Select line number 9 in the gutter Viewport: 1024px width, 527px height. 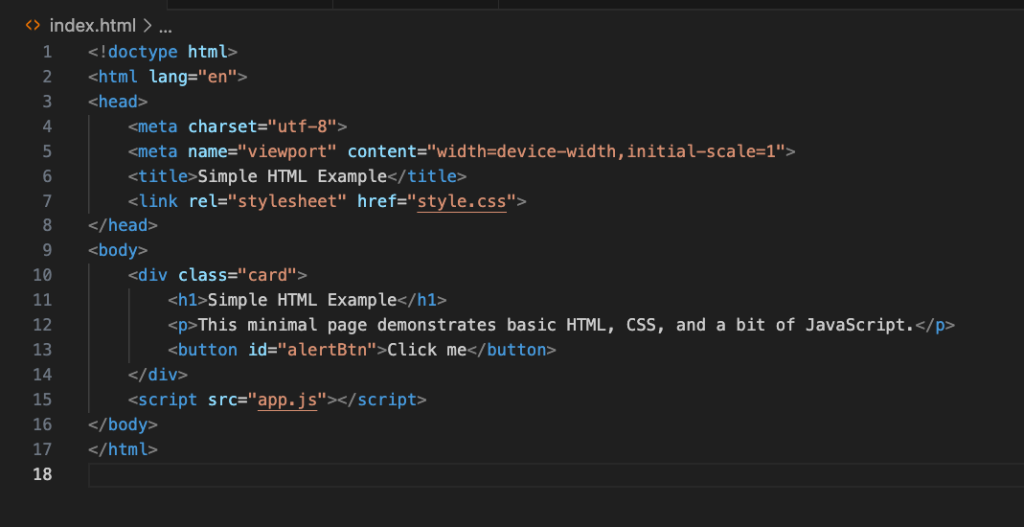pos(47,250)
